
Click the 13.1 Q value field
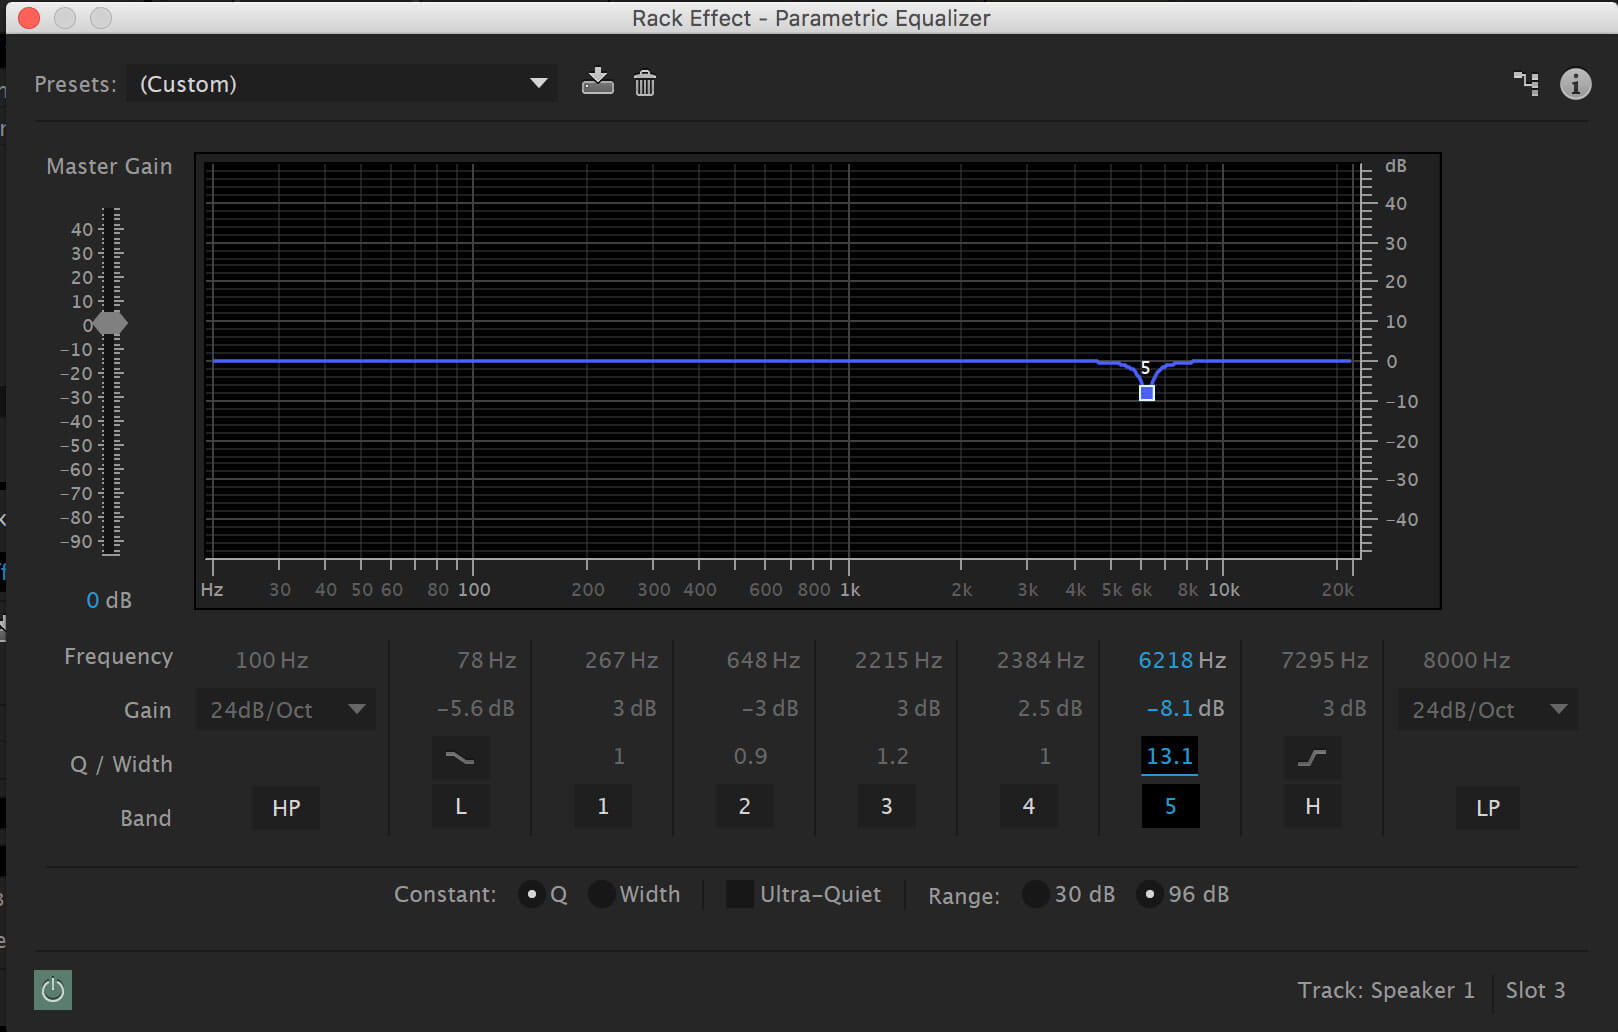[1170, 756]
